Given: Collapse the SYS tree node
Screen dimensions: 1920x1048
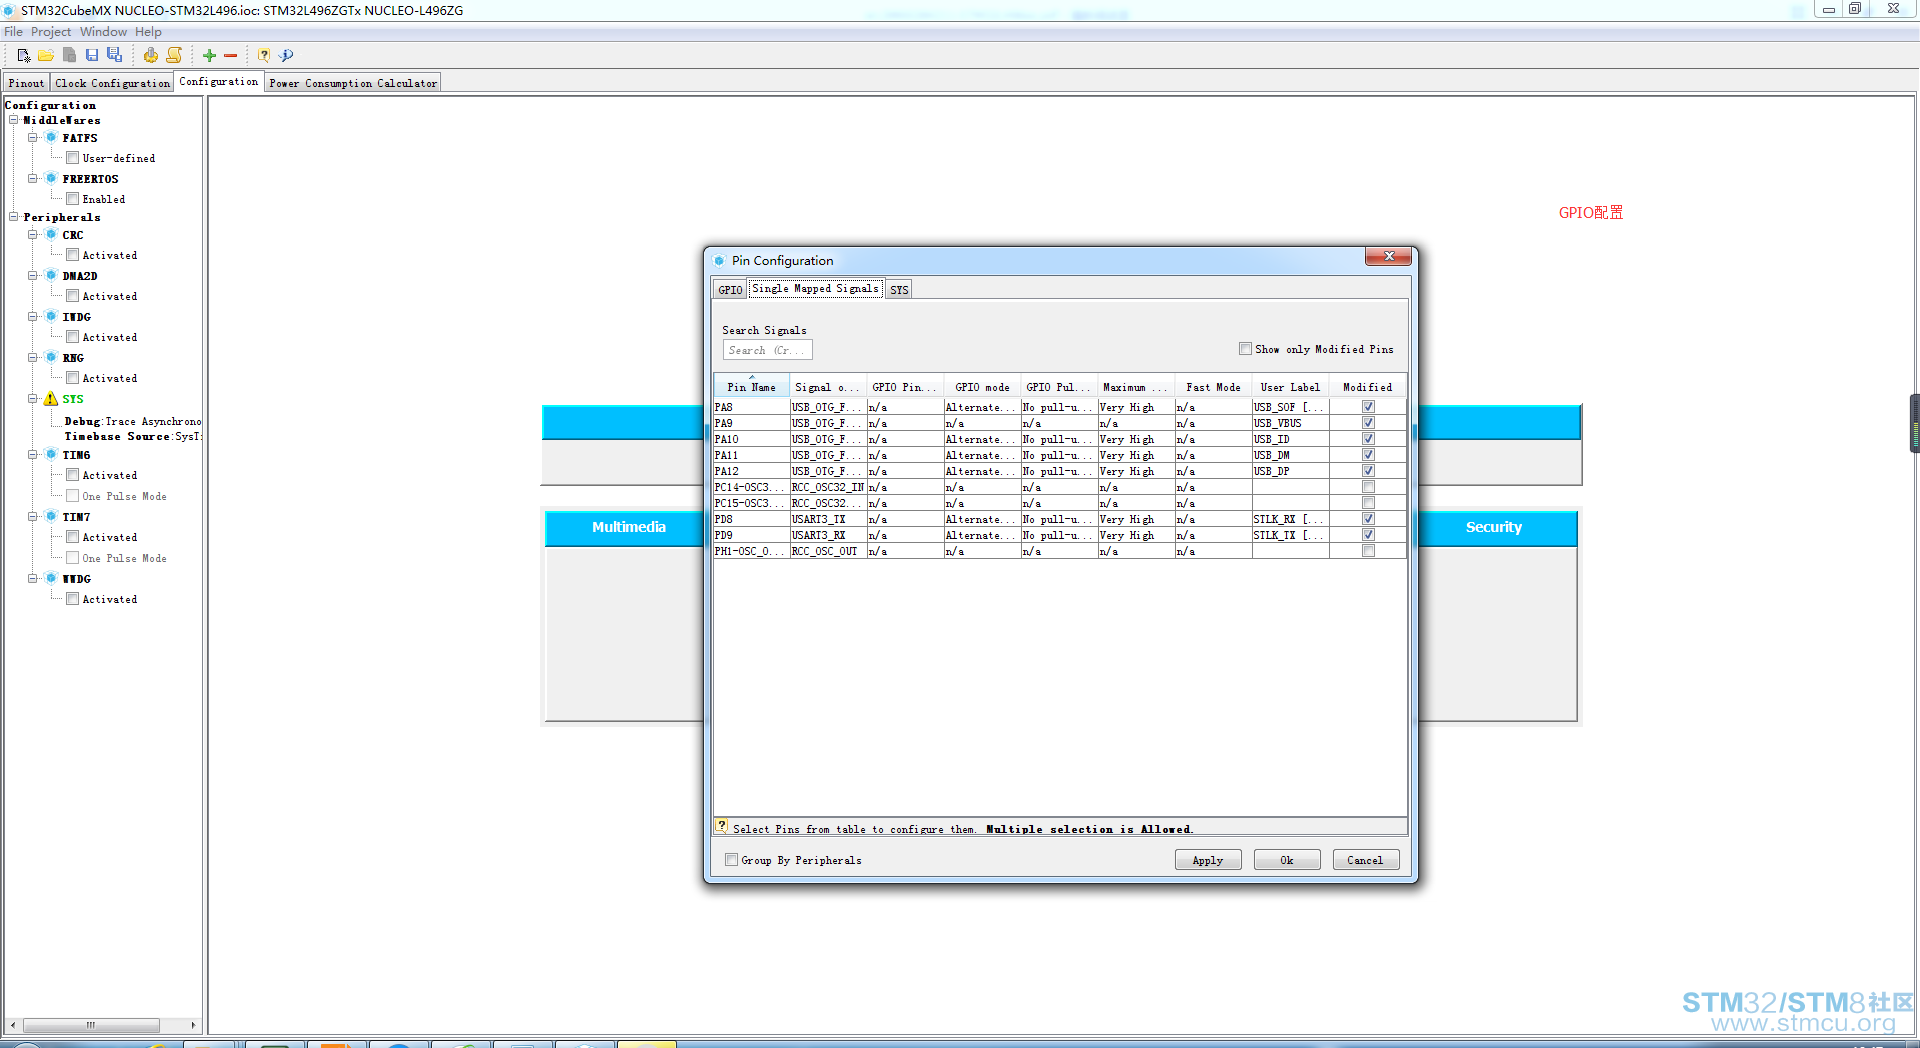Looking at the screenshot, I should pyautogui.click(x=33, y=399).
